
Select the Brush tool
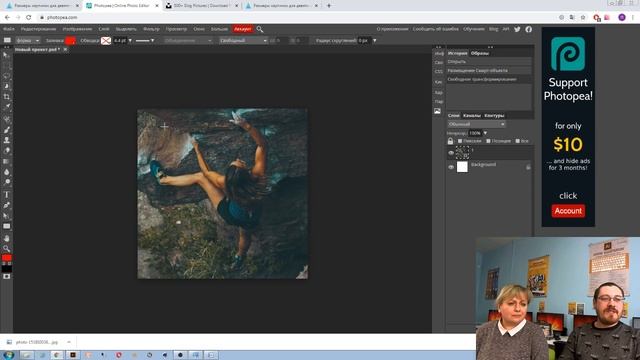click(7, 130)
